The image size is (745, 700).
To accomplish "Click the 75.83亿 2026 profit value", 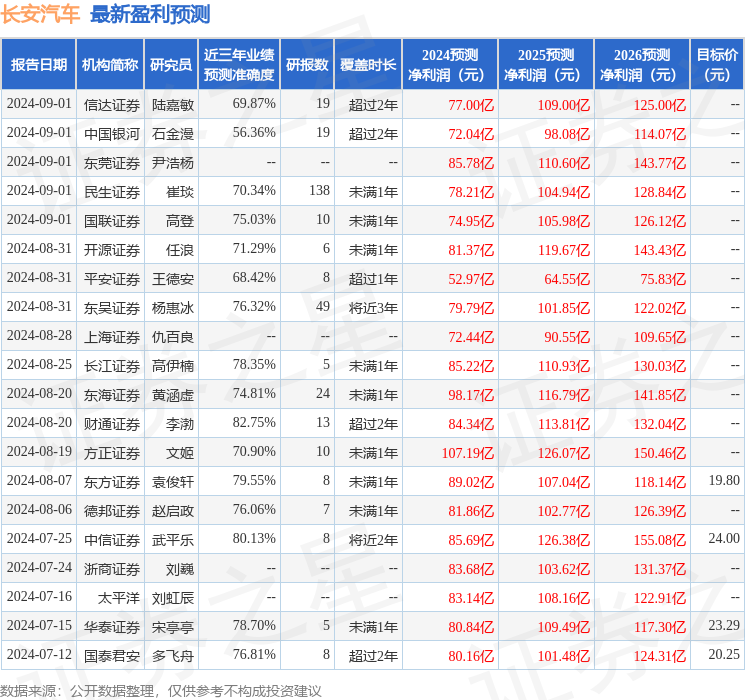I will [x=663, y=278].
